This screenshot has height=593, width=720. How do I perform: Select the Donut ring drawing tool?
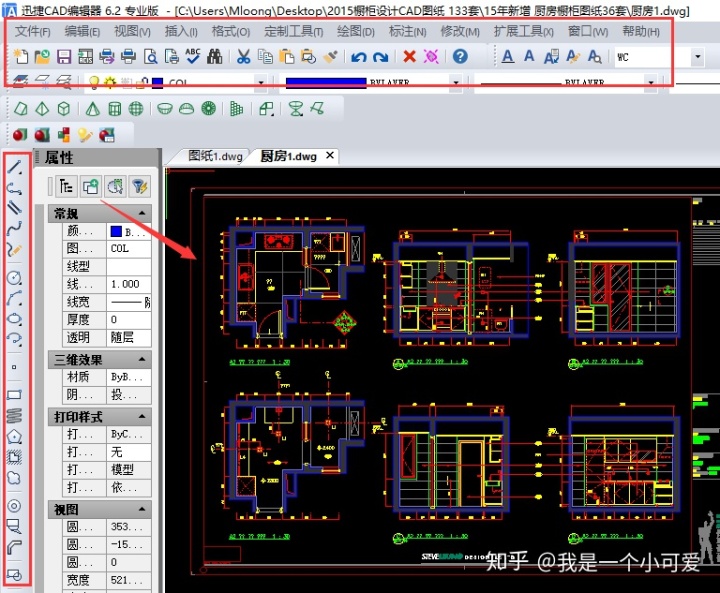tap(14, 506)
